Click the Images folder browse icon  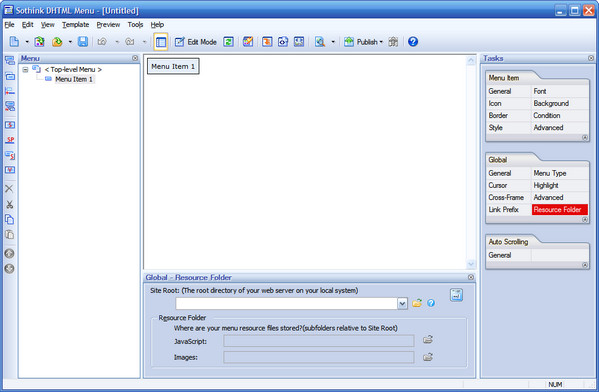tap(428, 357)
